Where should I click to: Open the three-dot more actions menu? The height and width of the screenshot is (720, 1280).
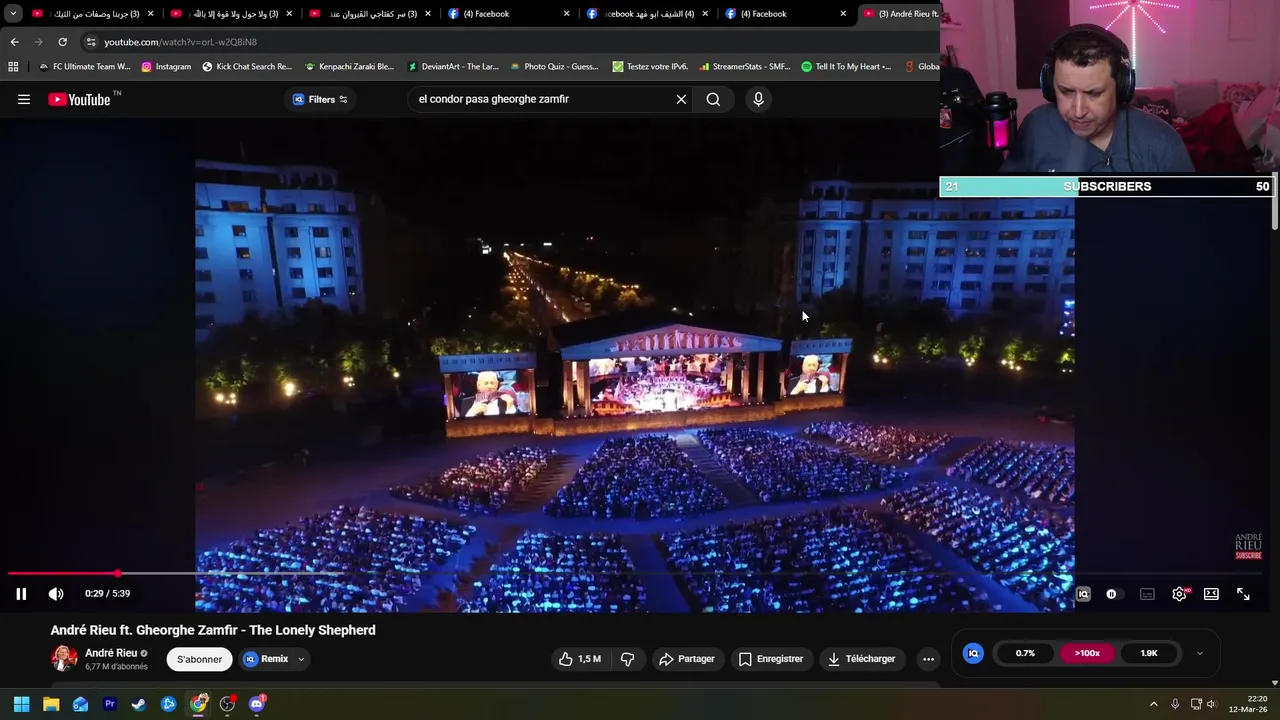[x=928, y=659]
